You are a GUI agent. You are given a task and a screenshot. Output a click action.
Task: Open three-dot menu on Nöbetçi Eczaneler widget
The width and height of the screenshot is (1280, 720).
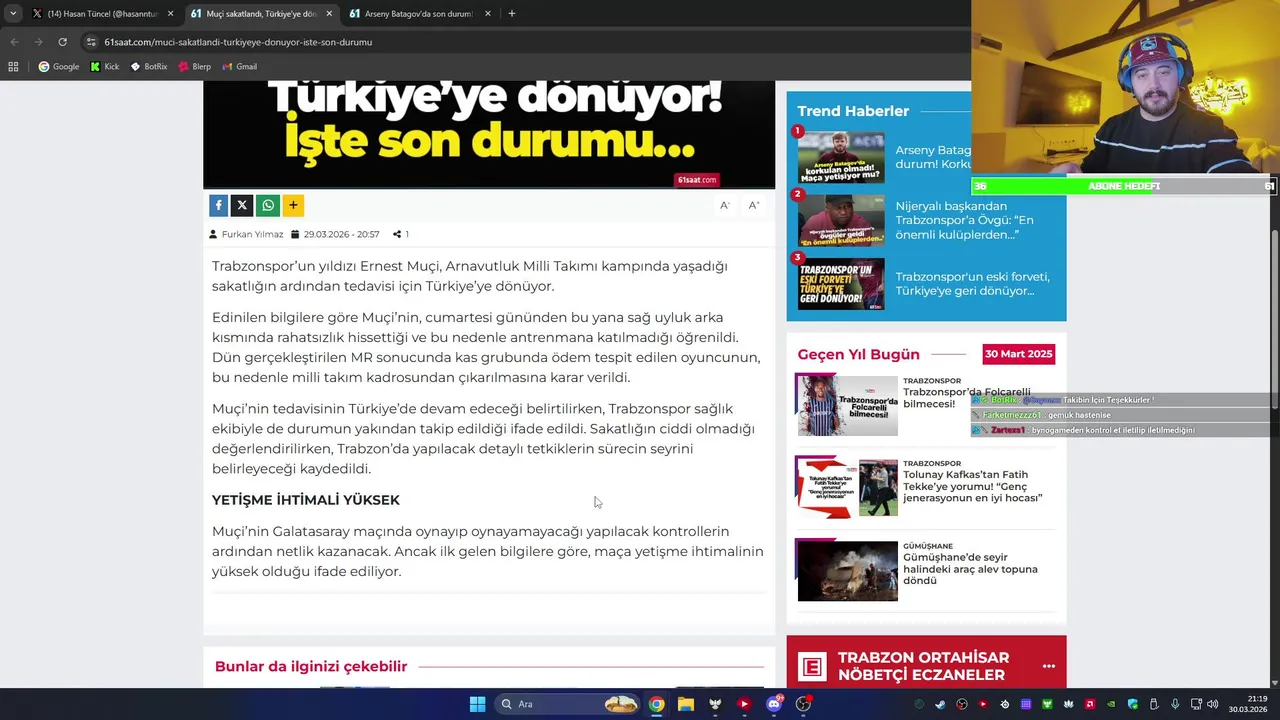click(x=1048, y=666)
